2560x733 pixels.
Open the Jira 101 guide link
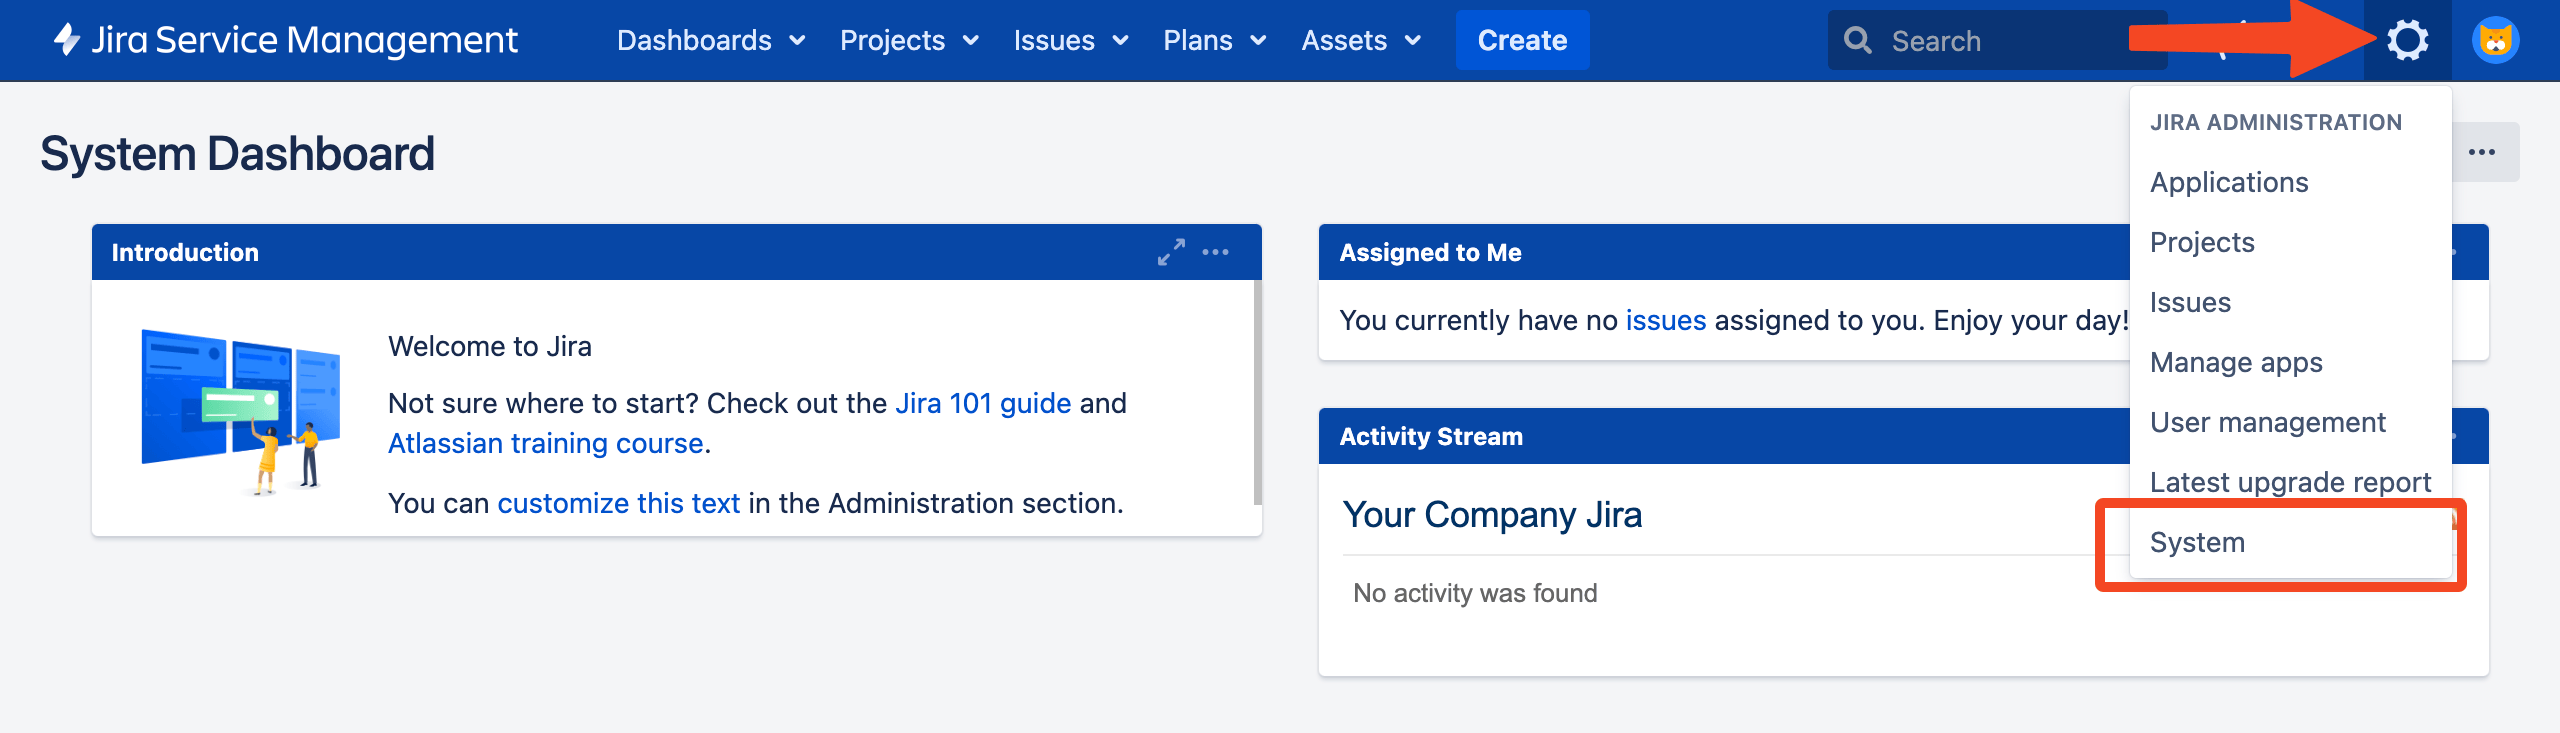pos(983,403)
